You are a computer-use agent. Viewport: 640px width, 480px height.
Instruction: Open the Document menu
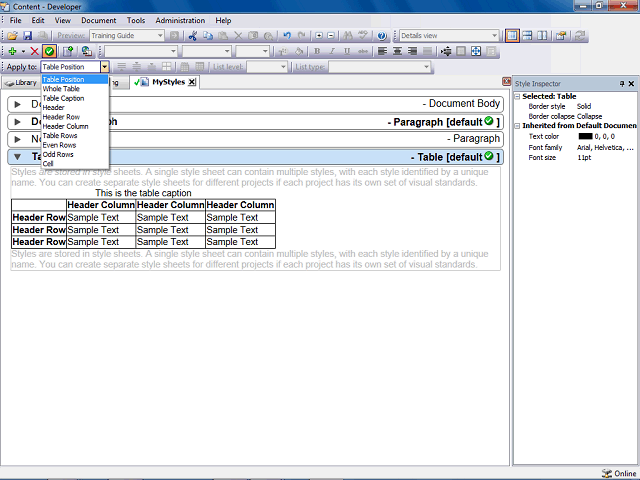point(98,20)
